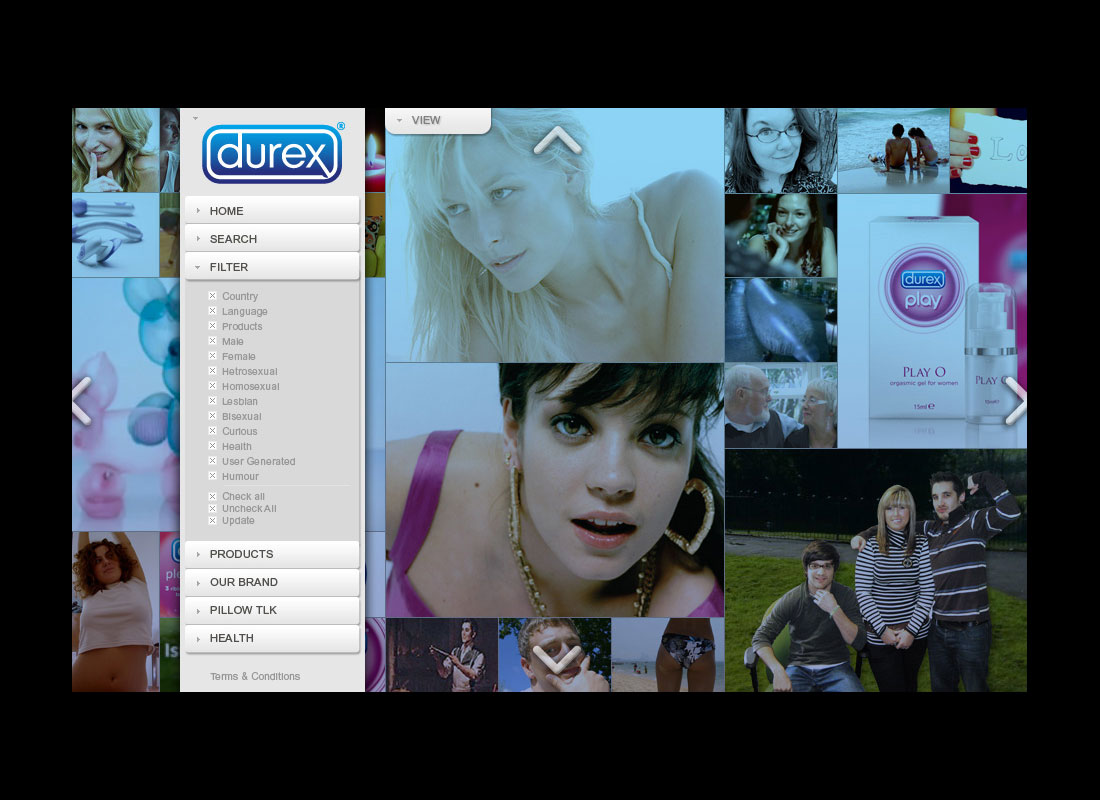Open the smiling red-haired woman thumbnail

click(781, 236)
